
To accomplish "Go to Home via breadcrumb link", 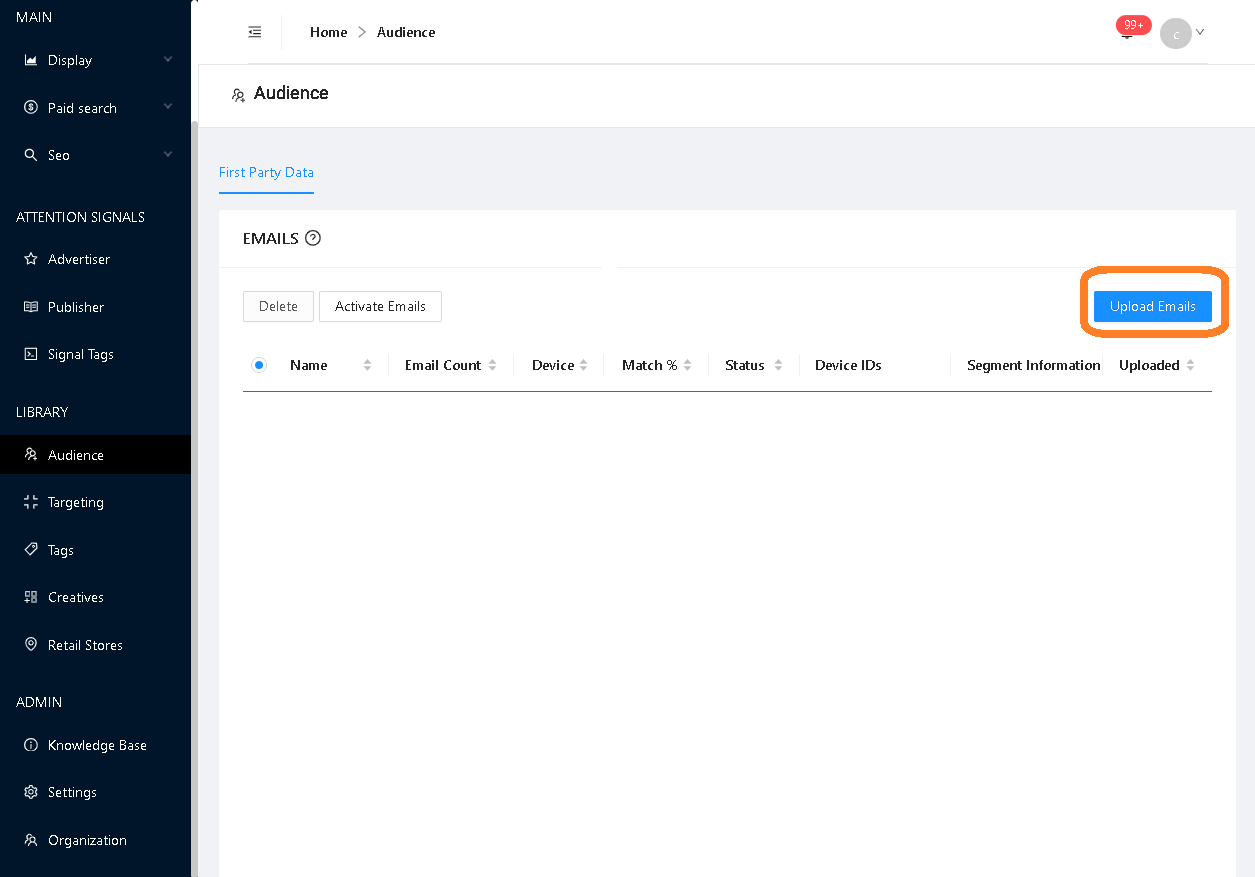I will (328, 32).
